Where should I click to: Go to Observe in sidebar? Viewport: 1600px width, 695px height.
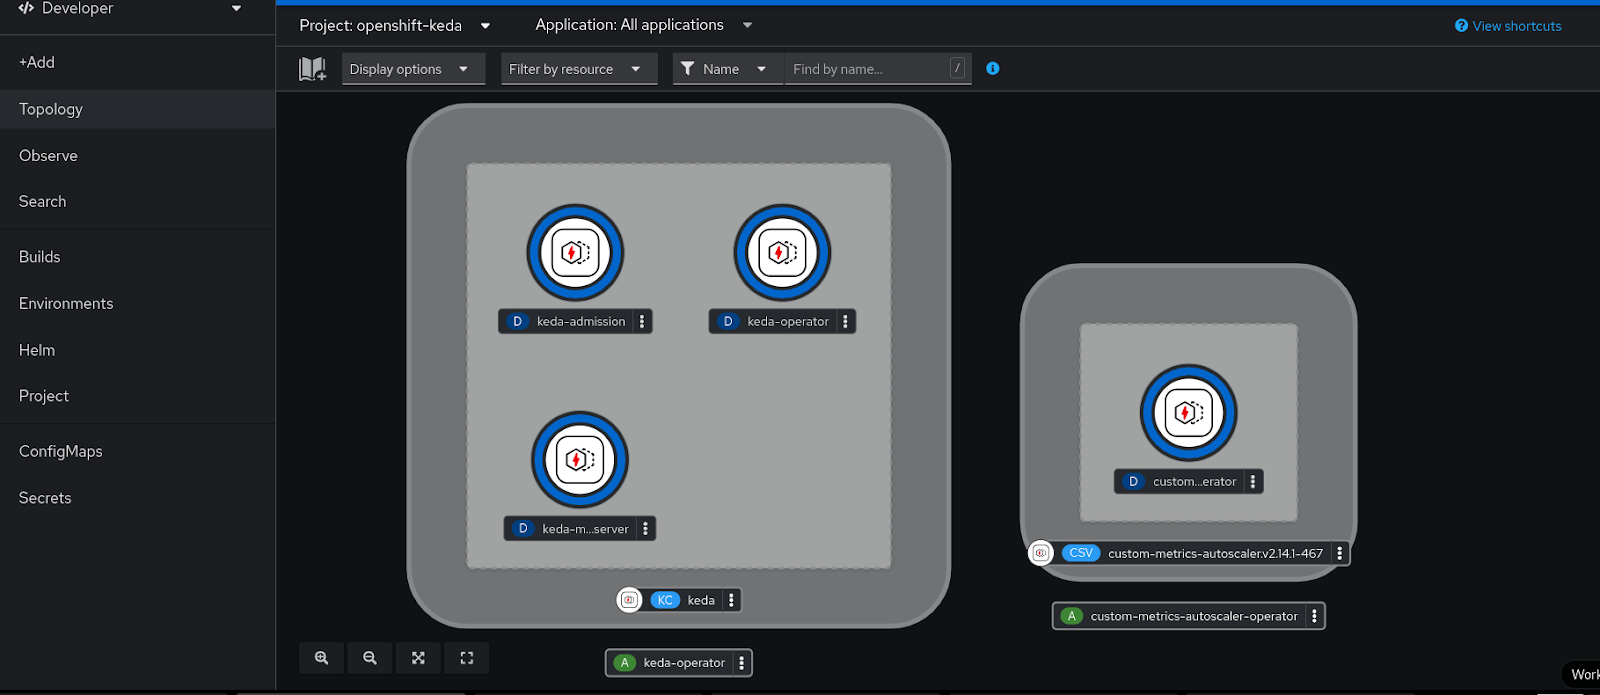tap(48, 156)
